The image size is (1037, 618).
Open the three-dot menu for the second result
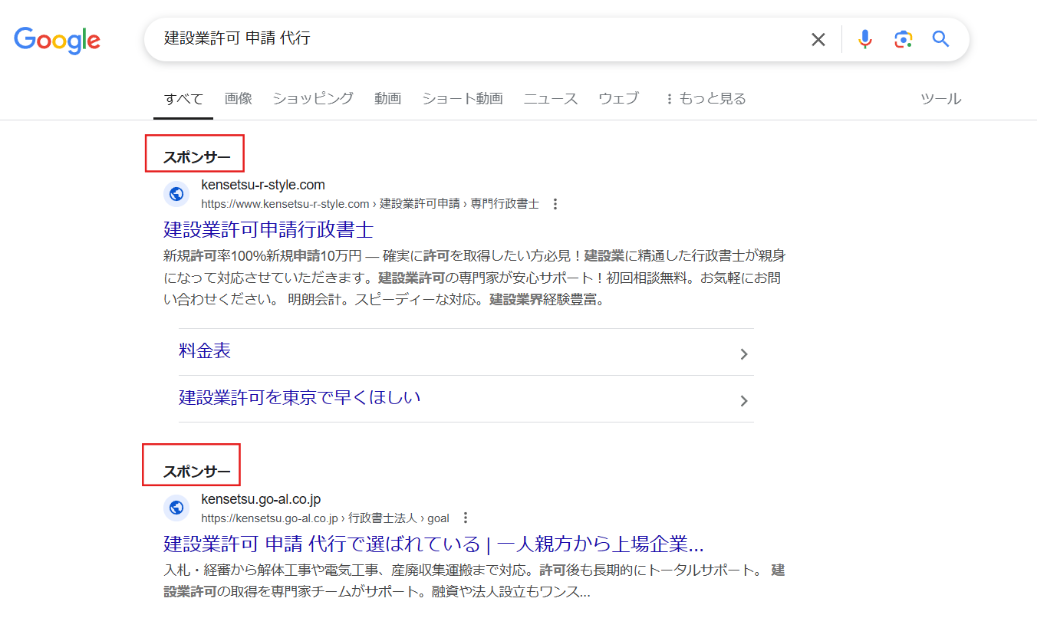[465, 517]
